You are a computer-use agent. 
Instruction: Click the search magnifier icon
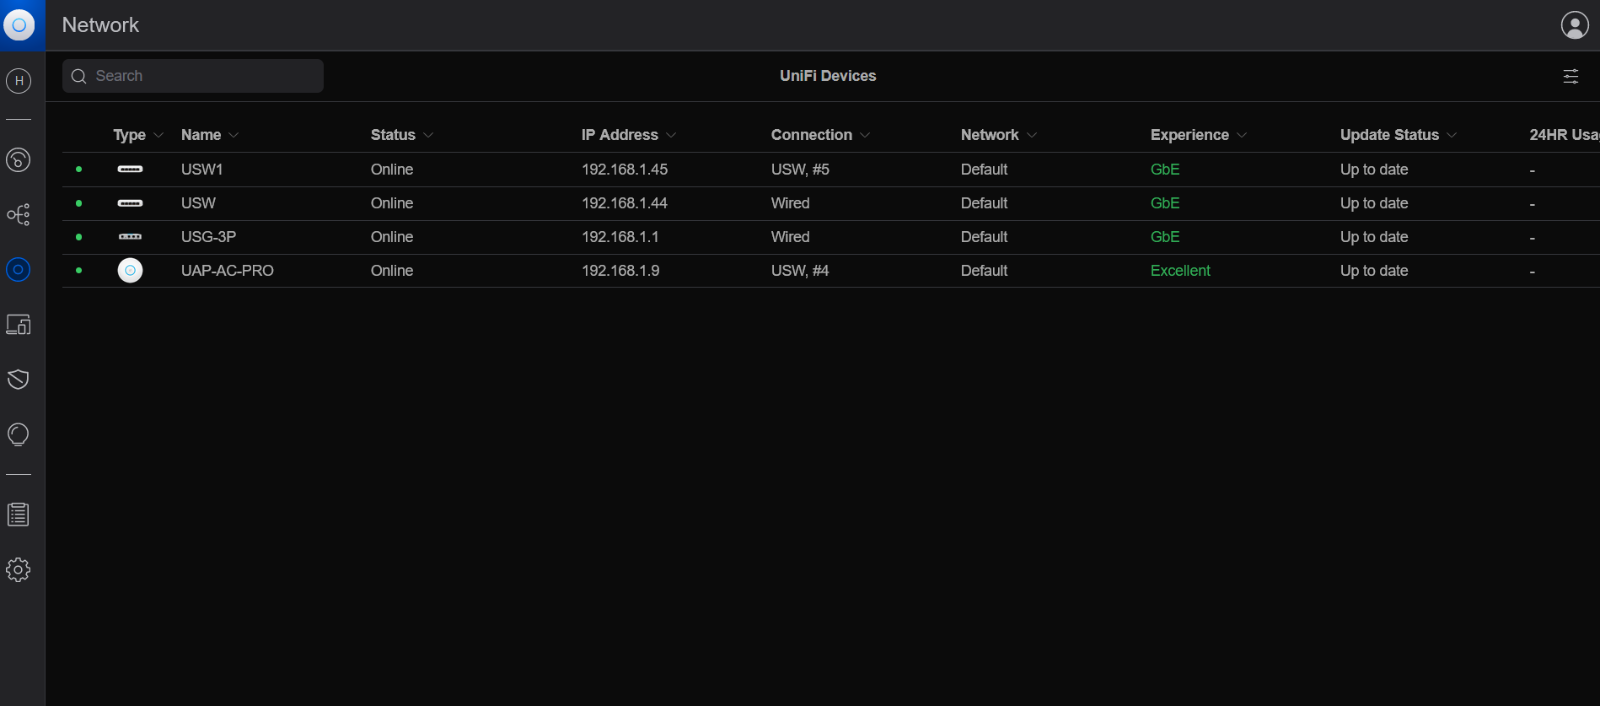pyautogui.click(x=79, y=76)
